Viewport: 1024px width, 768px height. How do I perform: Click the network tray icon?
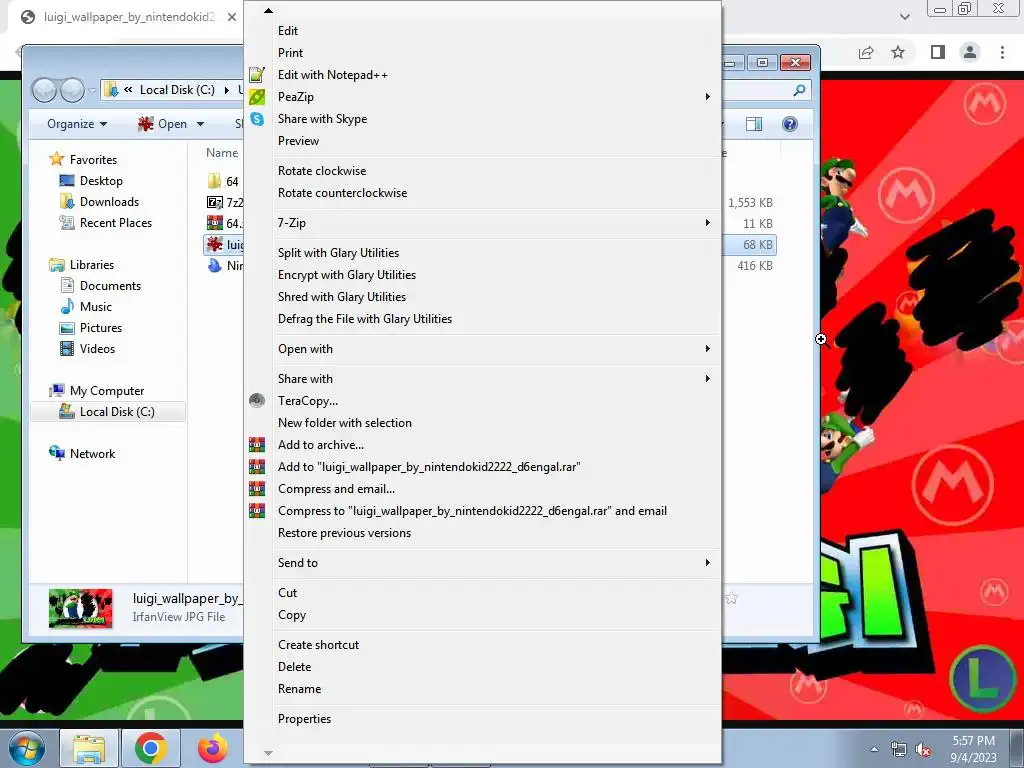point(899,750)
